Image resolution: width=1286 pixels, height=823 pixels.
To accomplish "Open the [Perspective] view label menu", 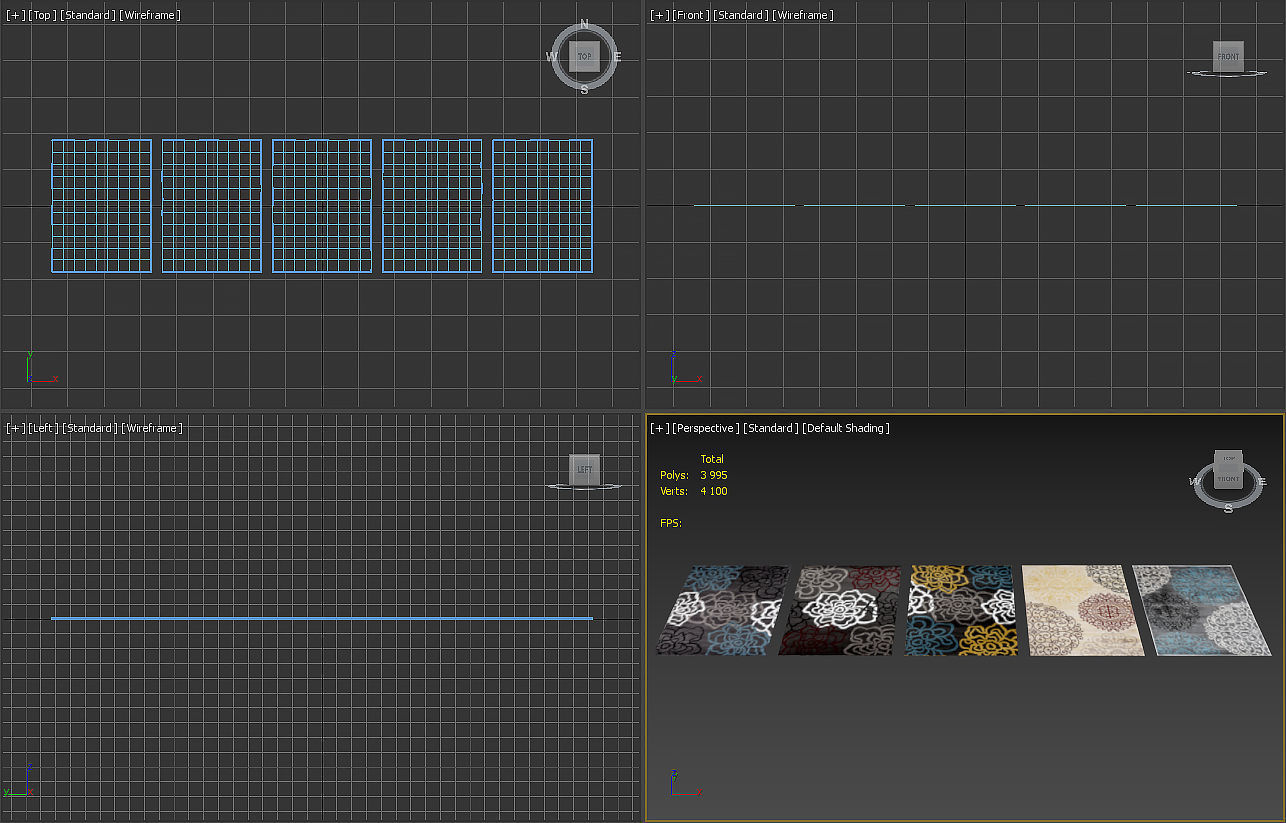I will pyautogui.click(x=706, y=428).
